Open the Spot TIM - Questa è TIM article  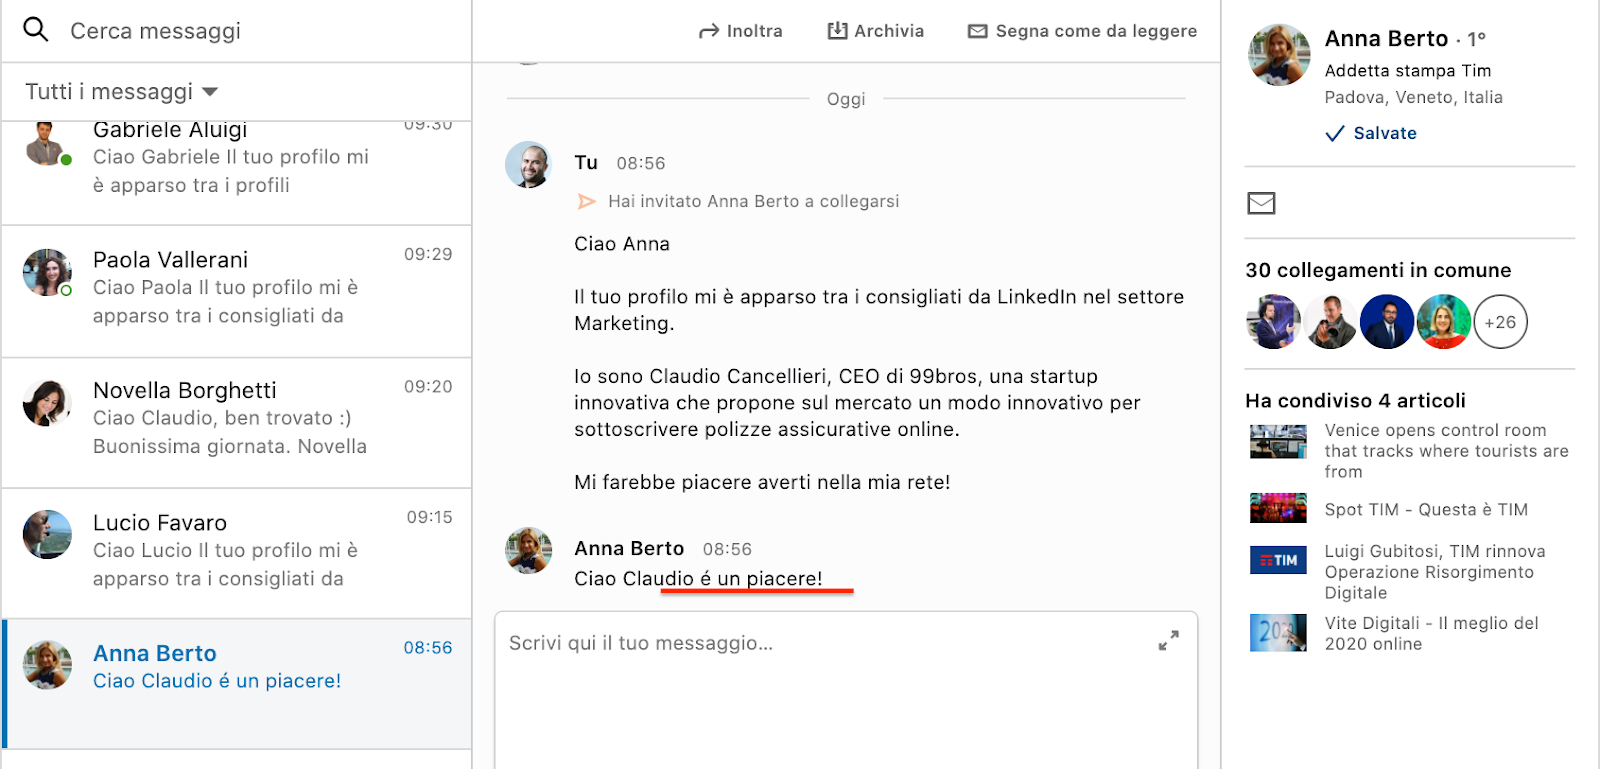[x=1426, y=510]
